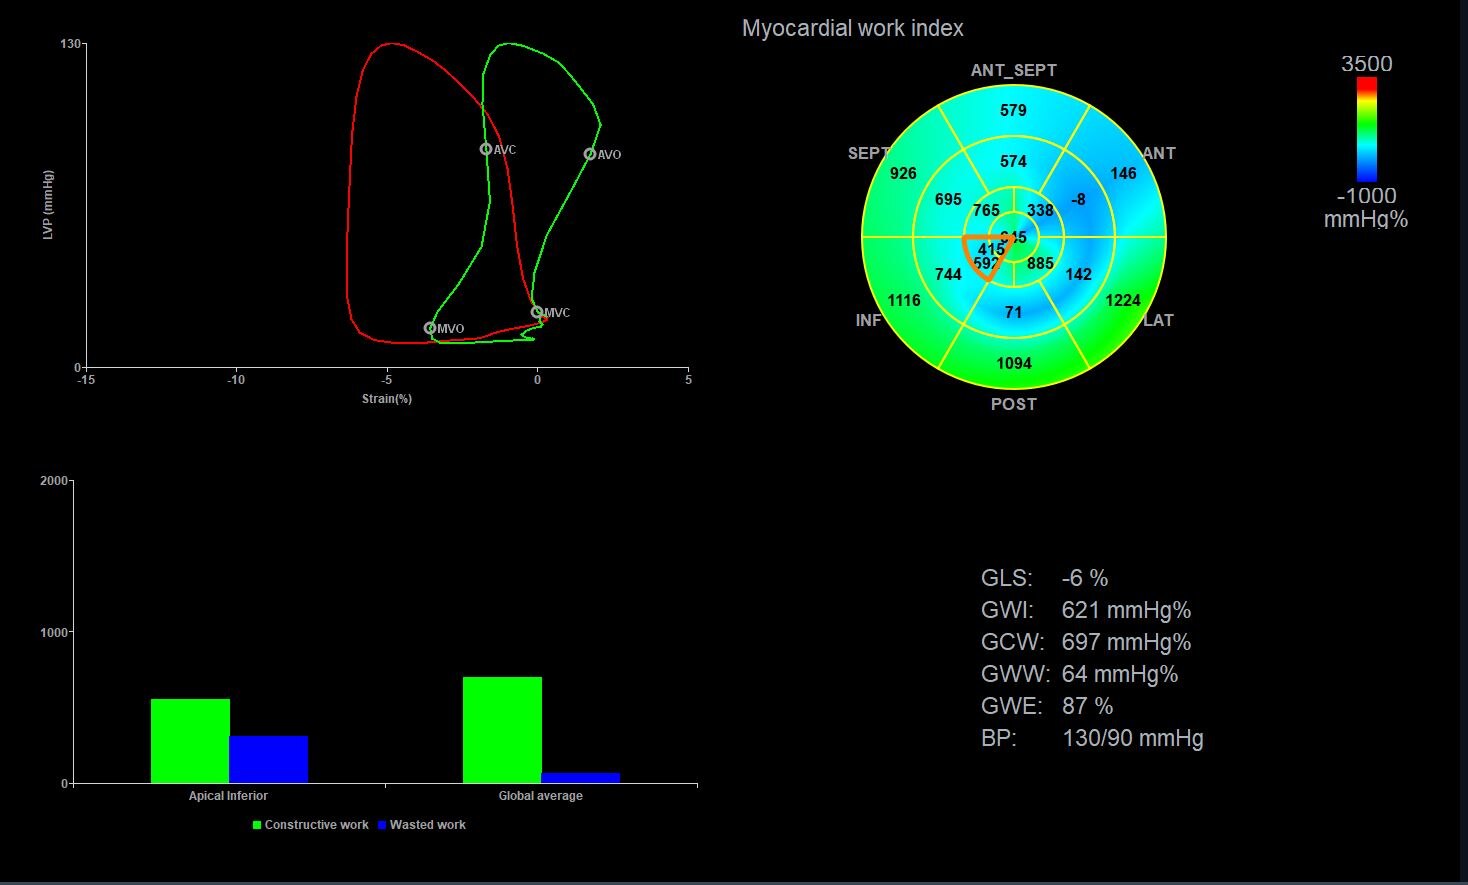Click the green Global average constructive work bar
The image size is (1468, 885).
point(502,730)
